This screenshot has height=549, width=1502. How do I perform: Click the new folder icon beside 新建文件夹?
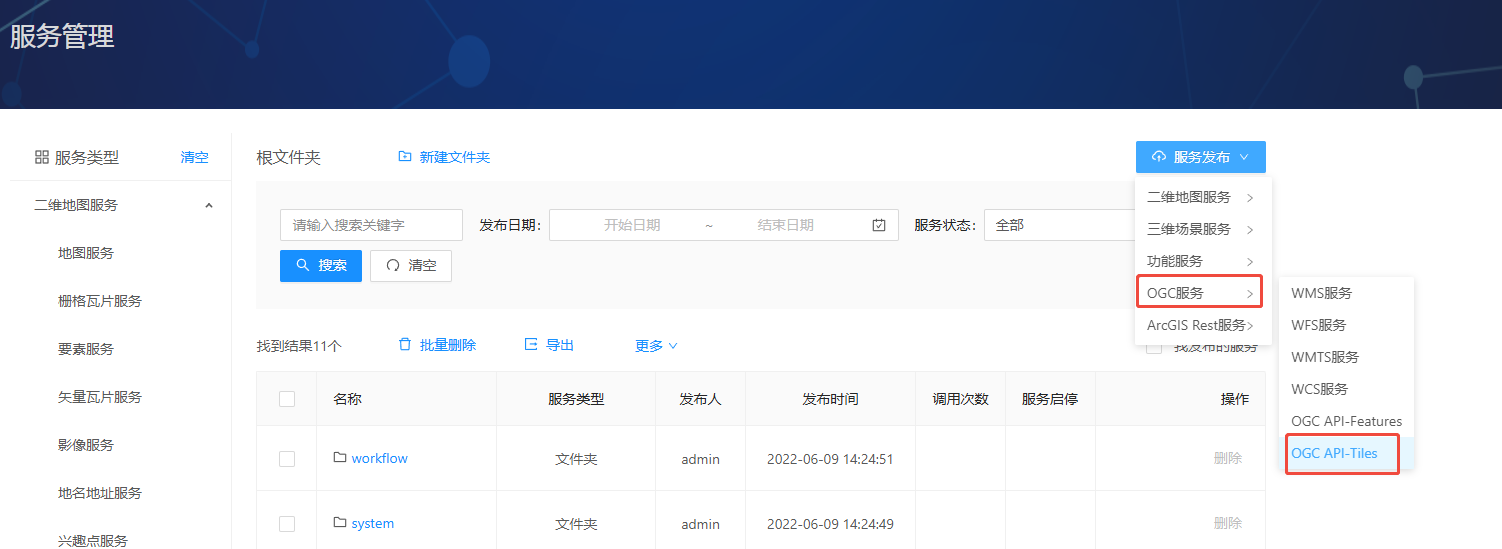coord(404,157)
